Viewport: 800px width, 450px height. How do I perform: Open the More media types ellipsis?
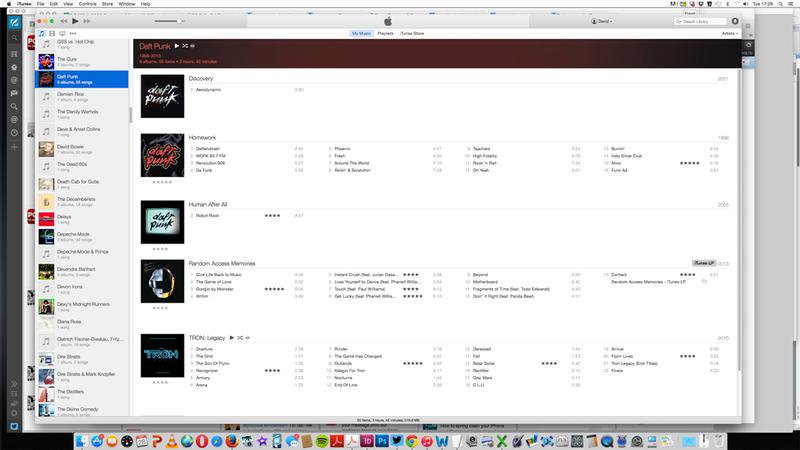(x=73, y=33)
